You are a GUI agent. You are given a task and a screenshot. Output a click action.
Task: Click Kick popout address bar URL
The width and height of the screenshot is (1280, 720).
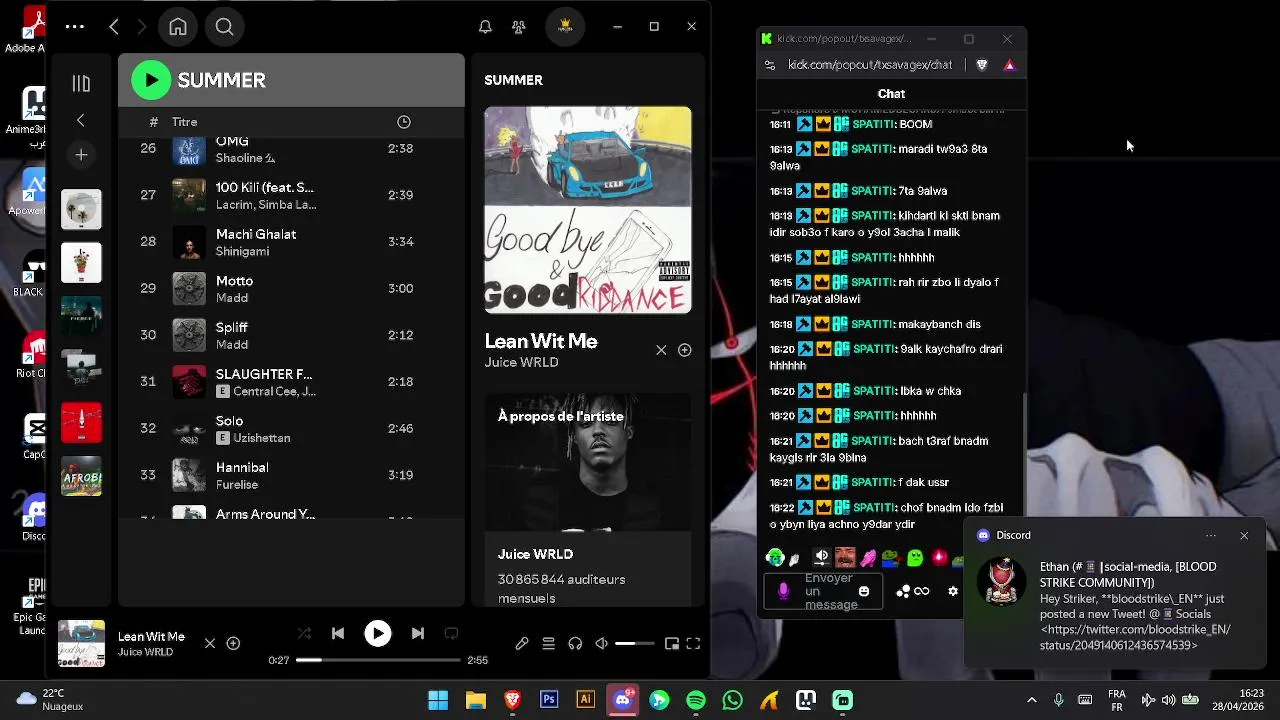[870, 65]
